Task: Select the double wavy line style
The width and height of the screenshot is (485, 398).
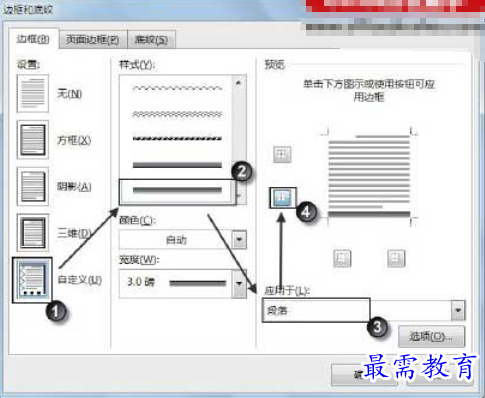Action: tap(177, 114)
